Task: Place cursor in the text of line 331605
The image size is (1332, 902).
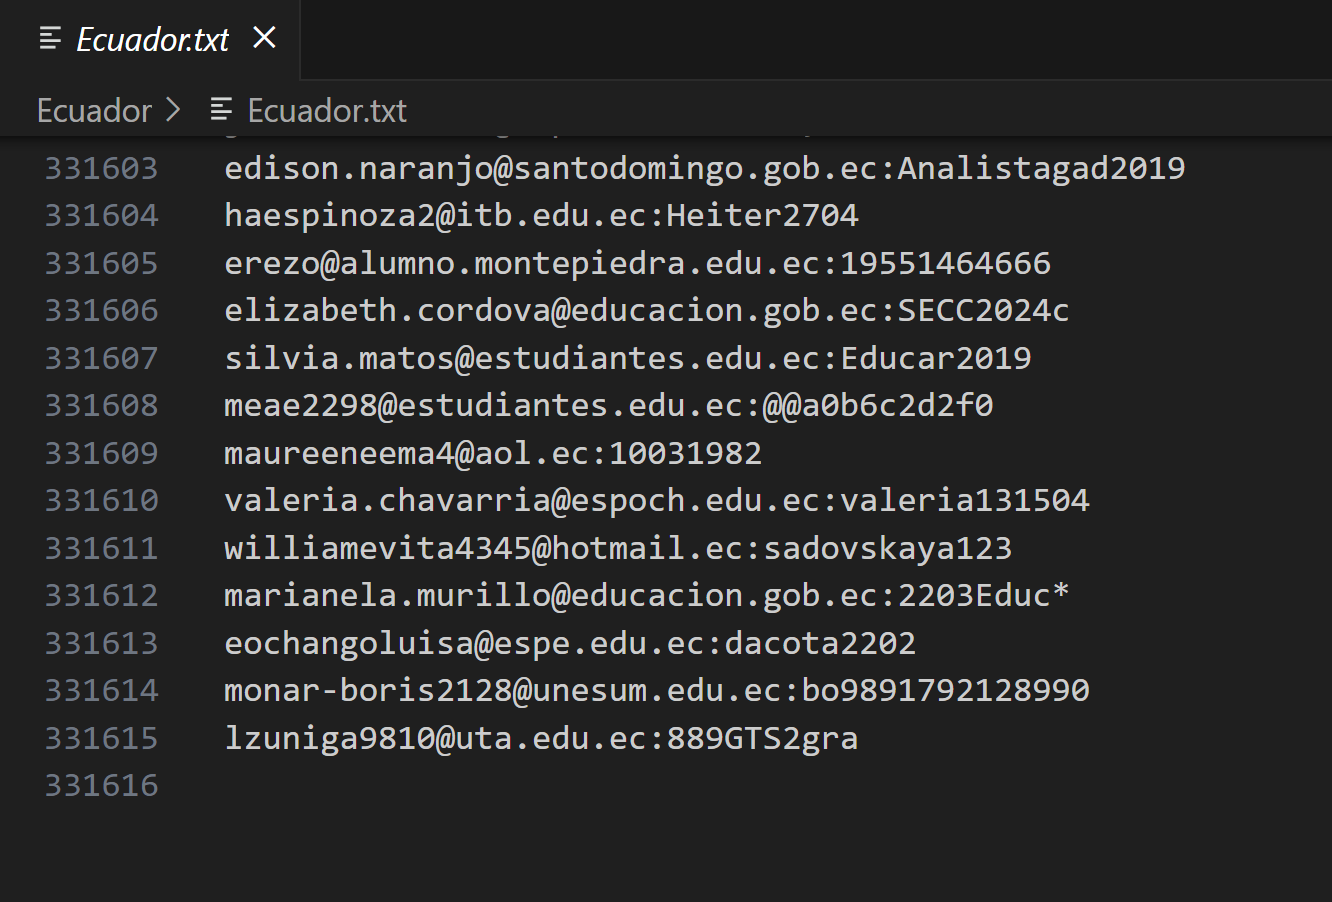Action: coord(637,263)
